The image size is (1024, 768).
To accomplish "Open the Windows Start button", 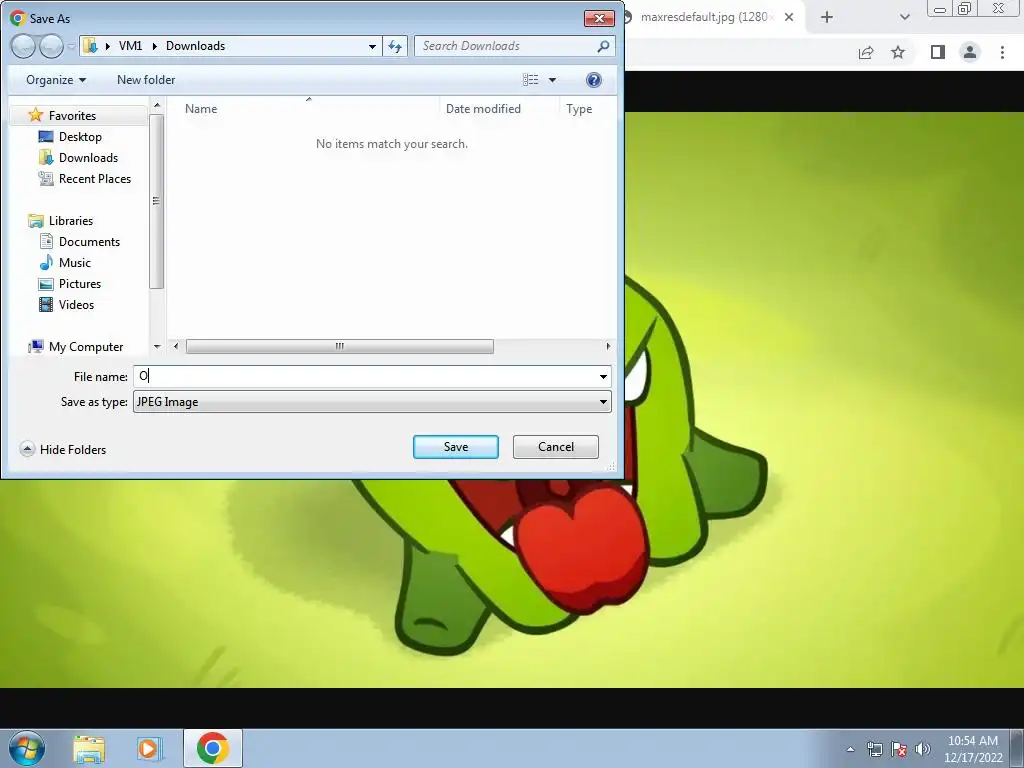I will coord(27,748).
